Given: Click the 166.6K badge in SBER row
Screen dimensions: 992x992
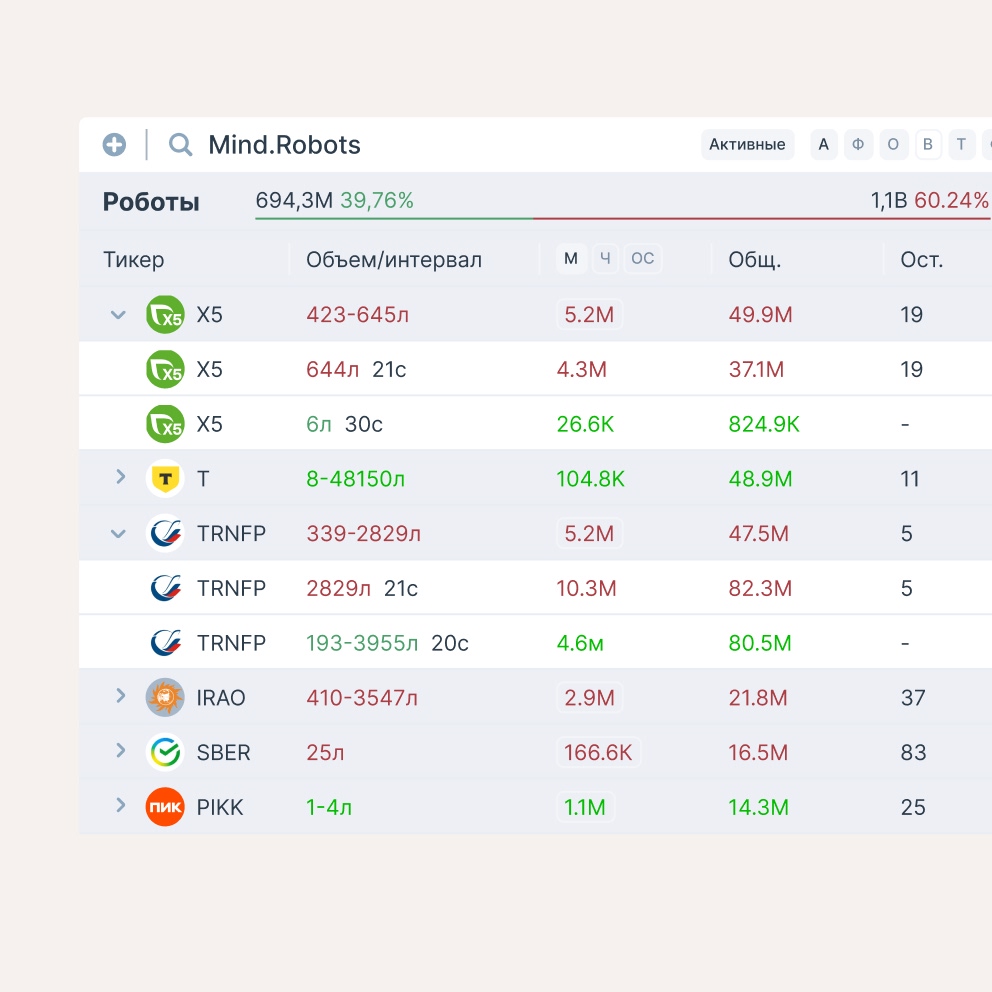Looking at the screenshot, I should 598,752.
